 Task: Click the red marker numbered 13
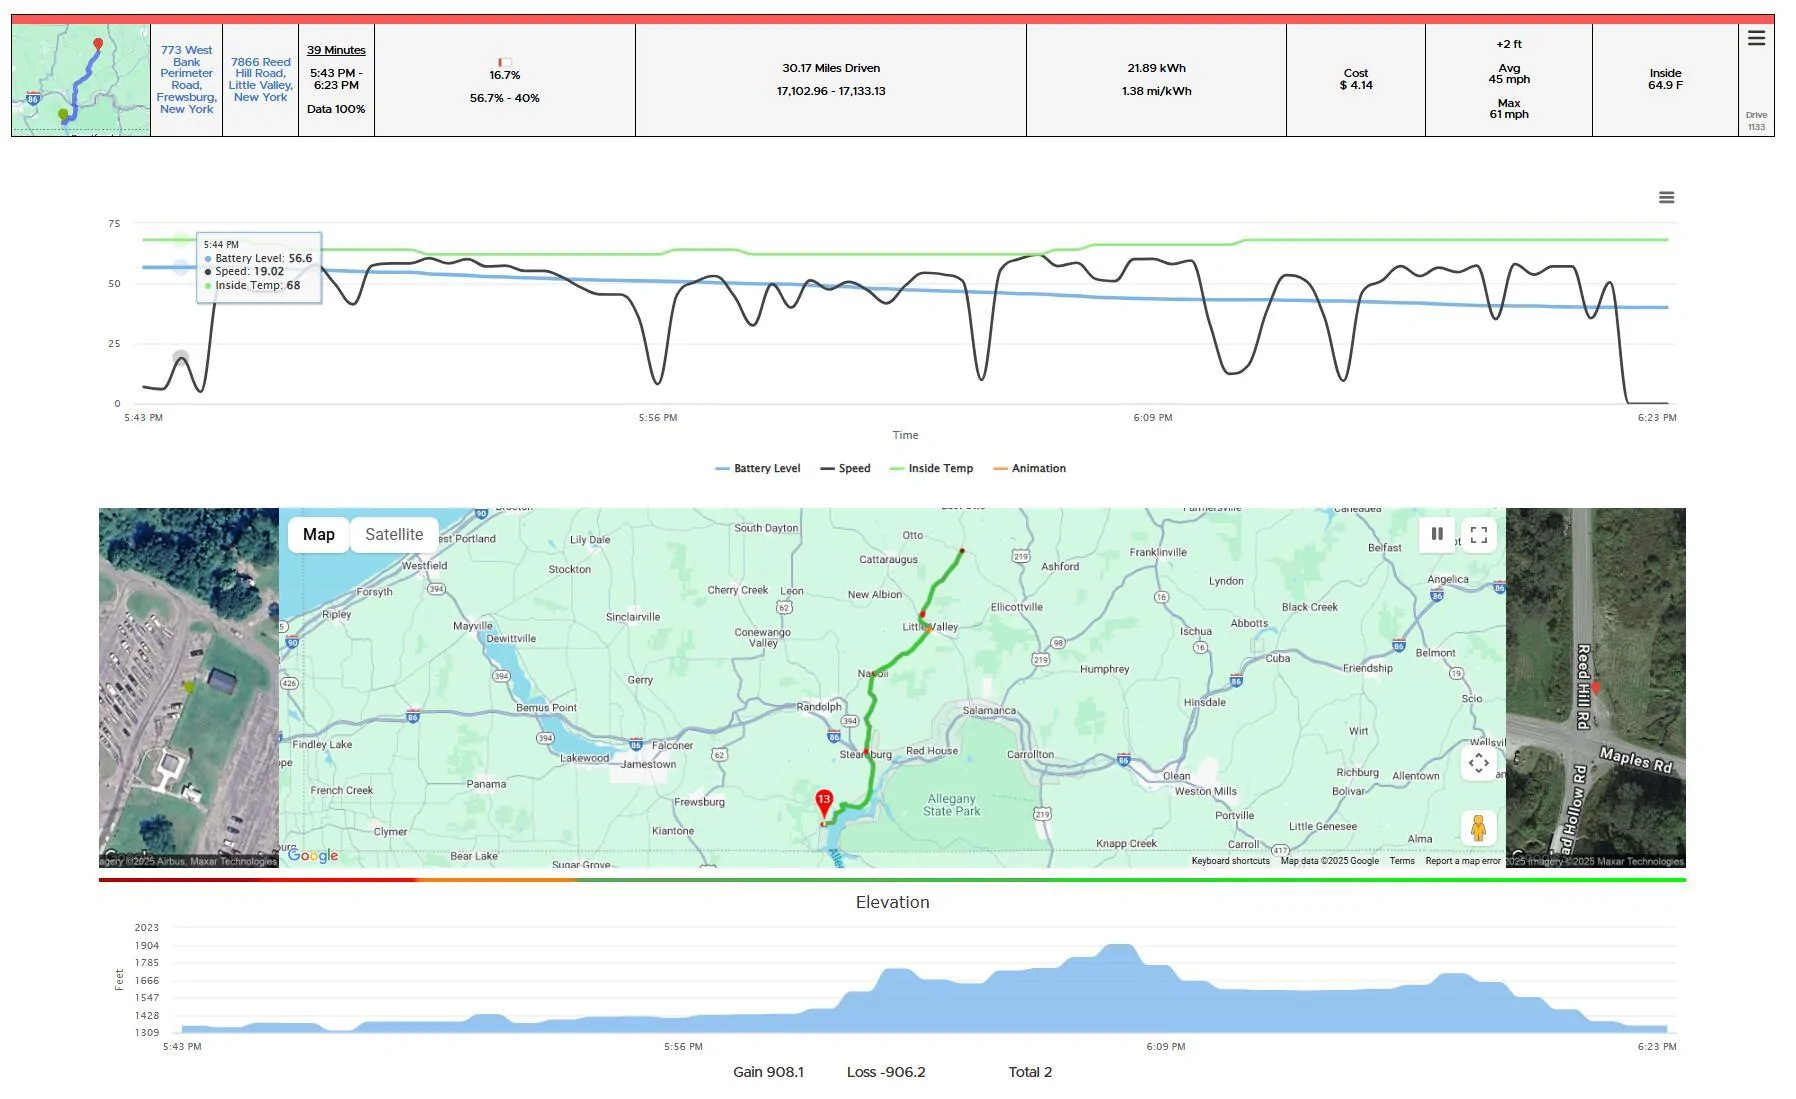pos(824,805)
